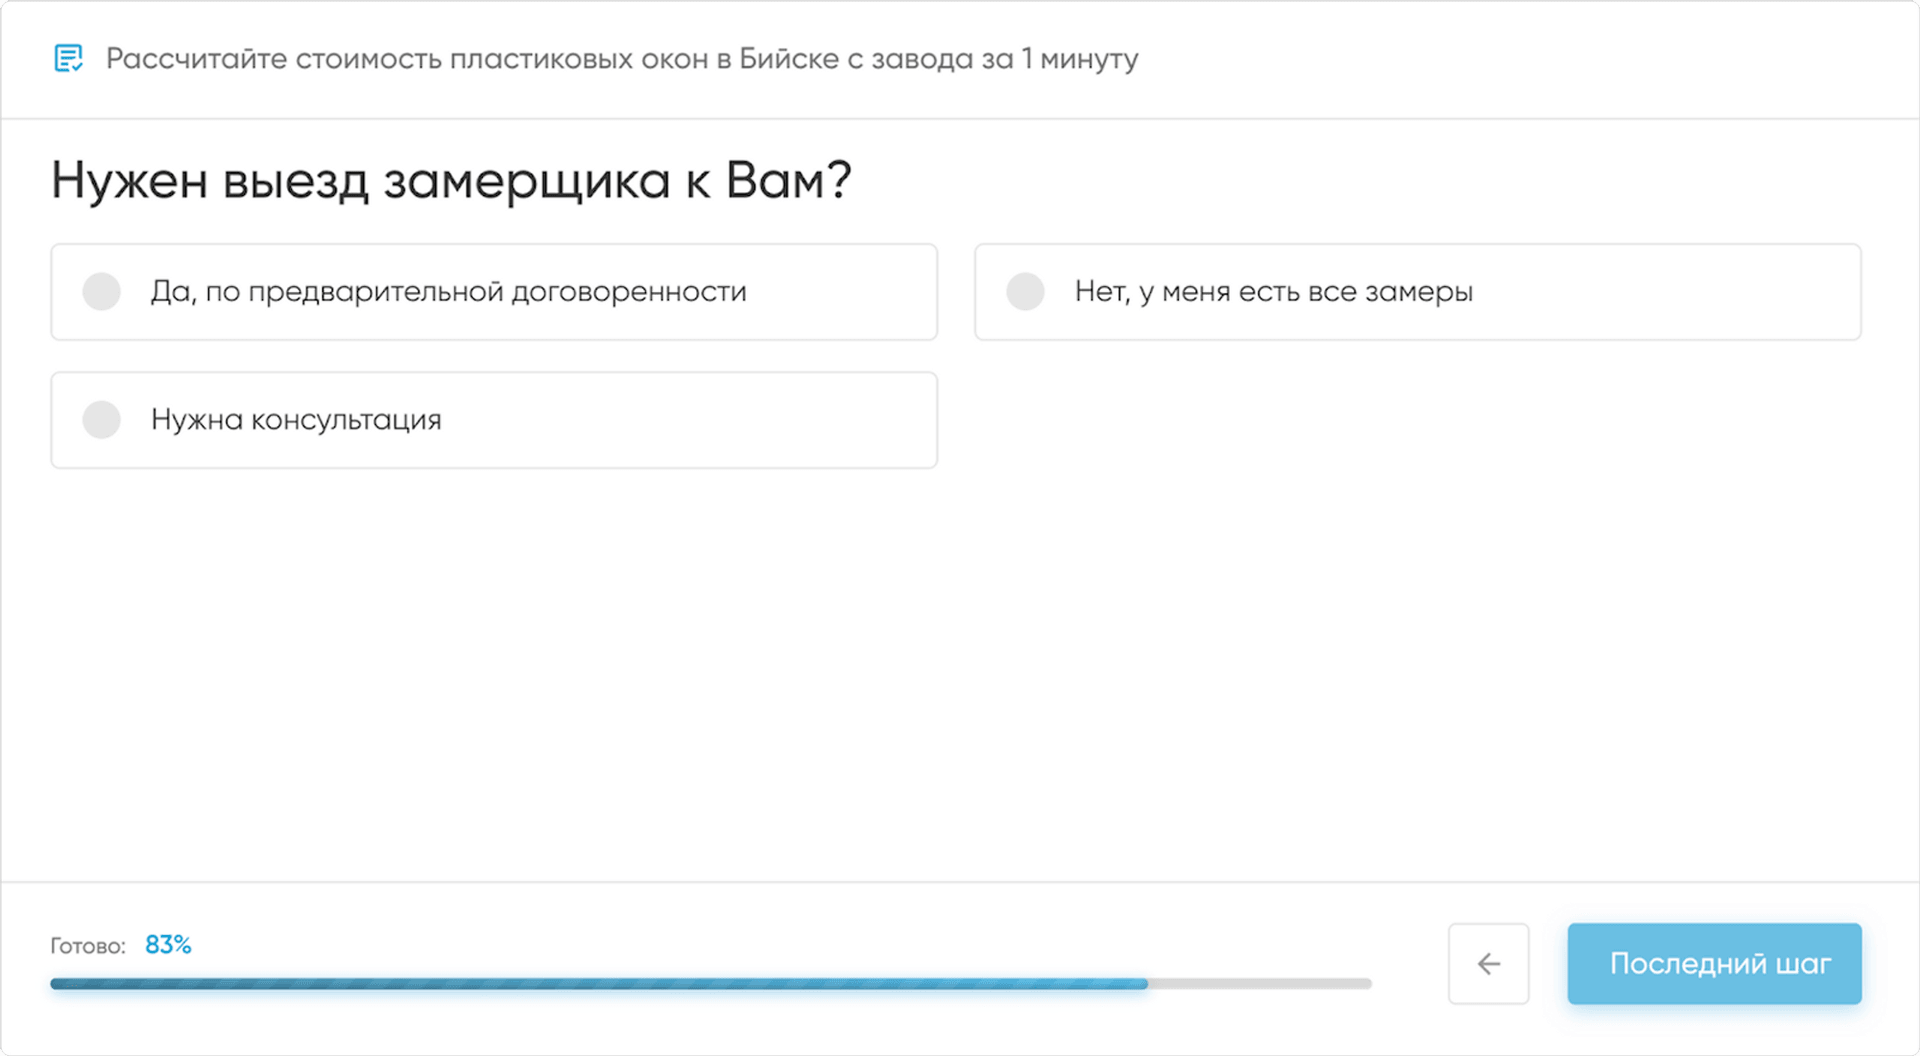Click the back arrow button
This screenshot has height=1056, width=1920.
pos(1488,963)
